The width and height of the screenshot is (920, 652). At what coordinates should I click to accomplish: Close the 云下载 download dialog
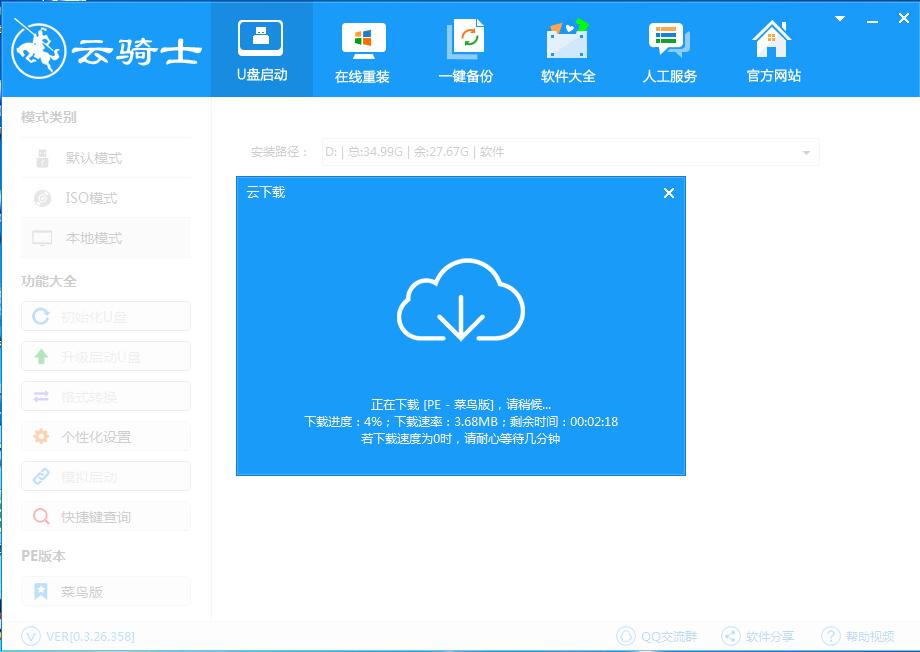coord(668,193)
